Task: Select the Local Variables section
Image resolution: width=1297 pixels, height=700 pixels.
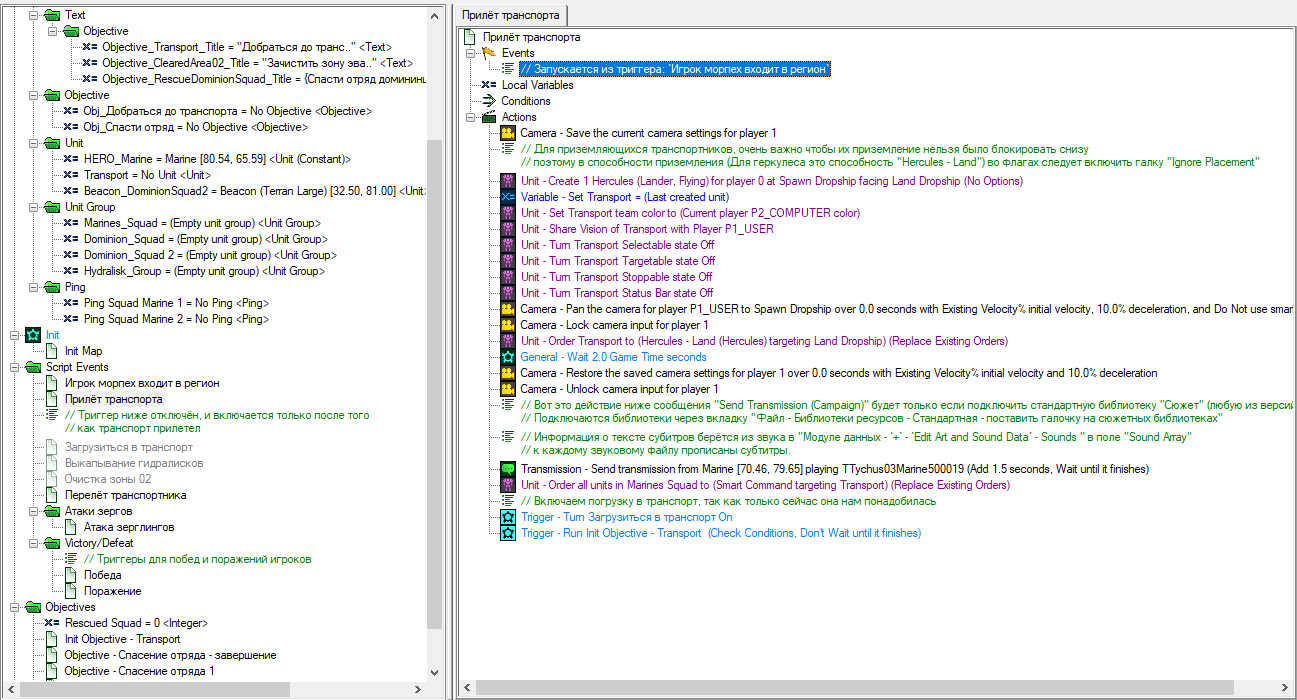Action: click(x=537, y=85)
